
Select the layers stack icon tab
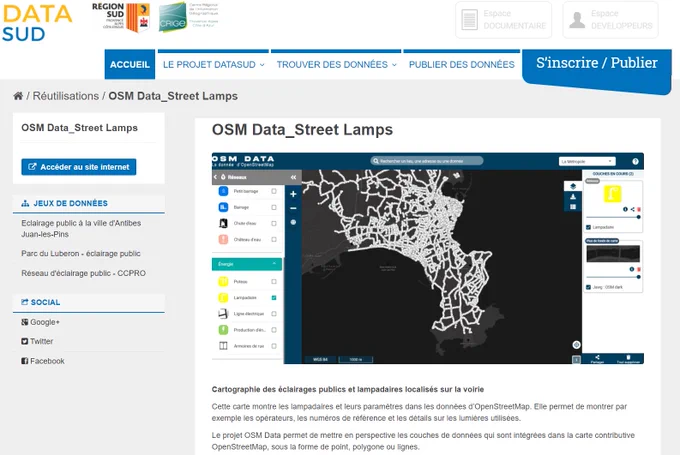[573, 186]
